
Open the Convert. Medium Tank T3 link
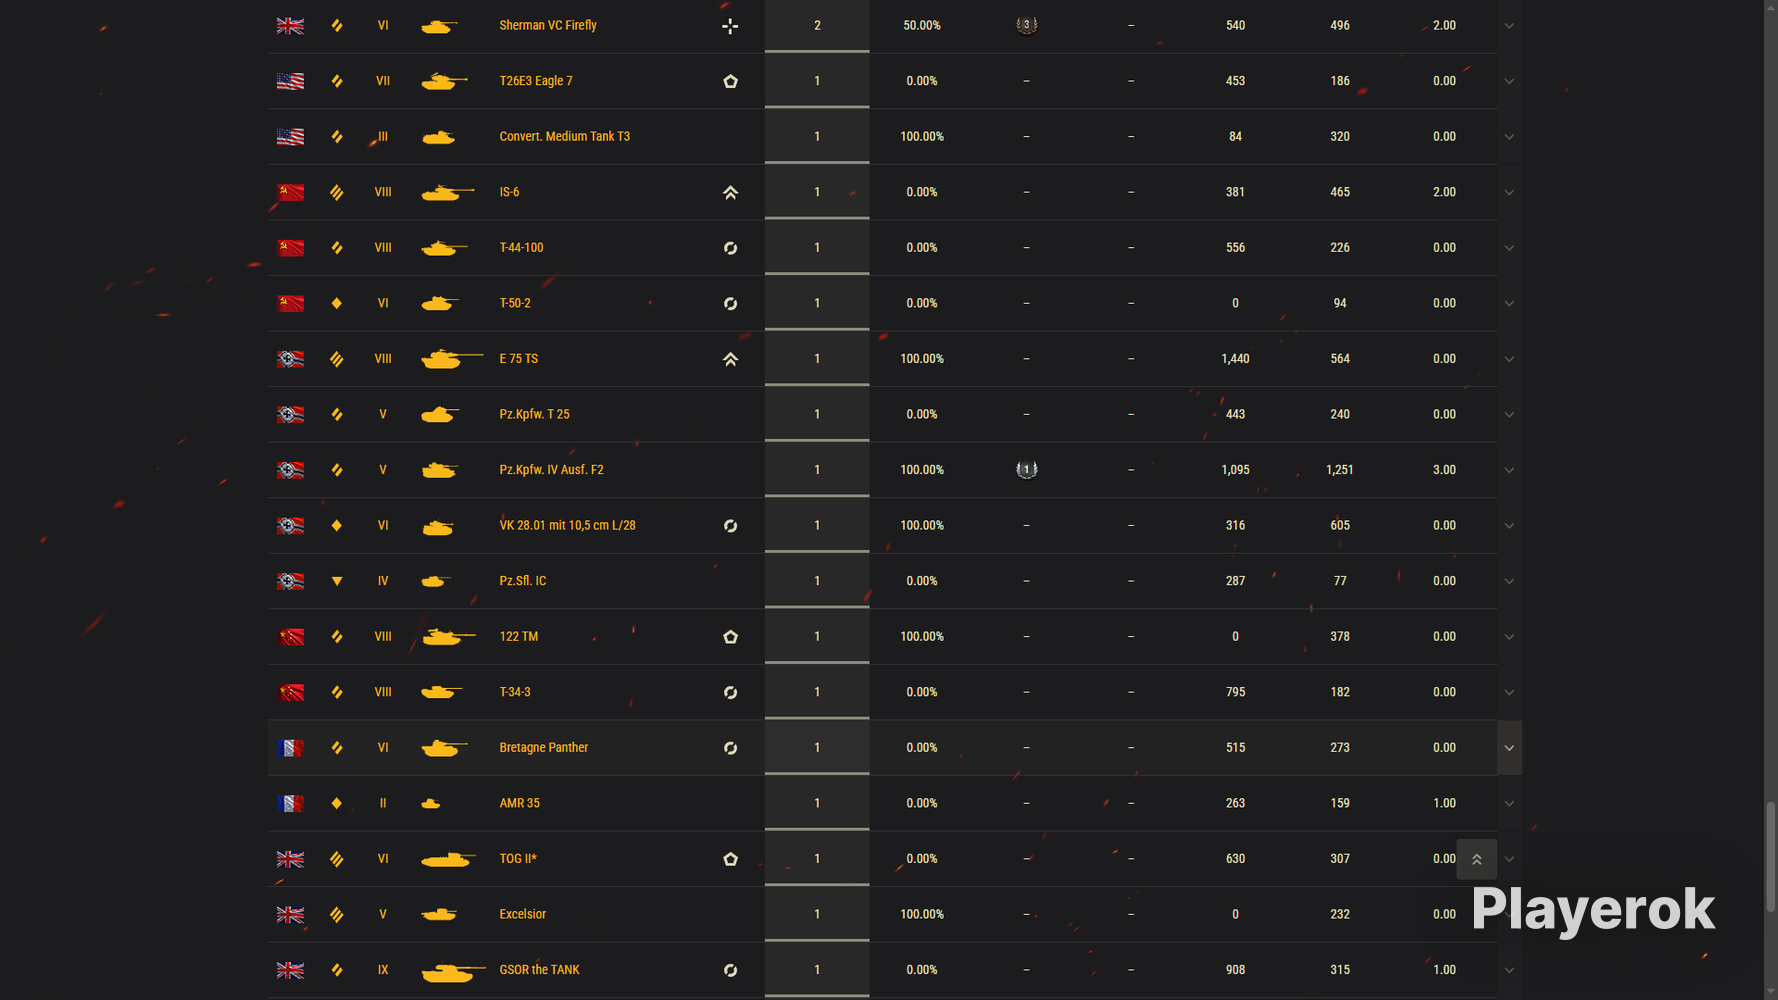(x=564, y=136)
